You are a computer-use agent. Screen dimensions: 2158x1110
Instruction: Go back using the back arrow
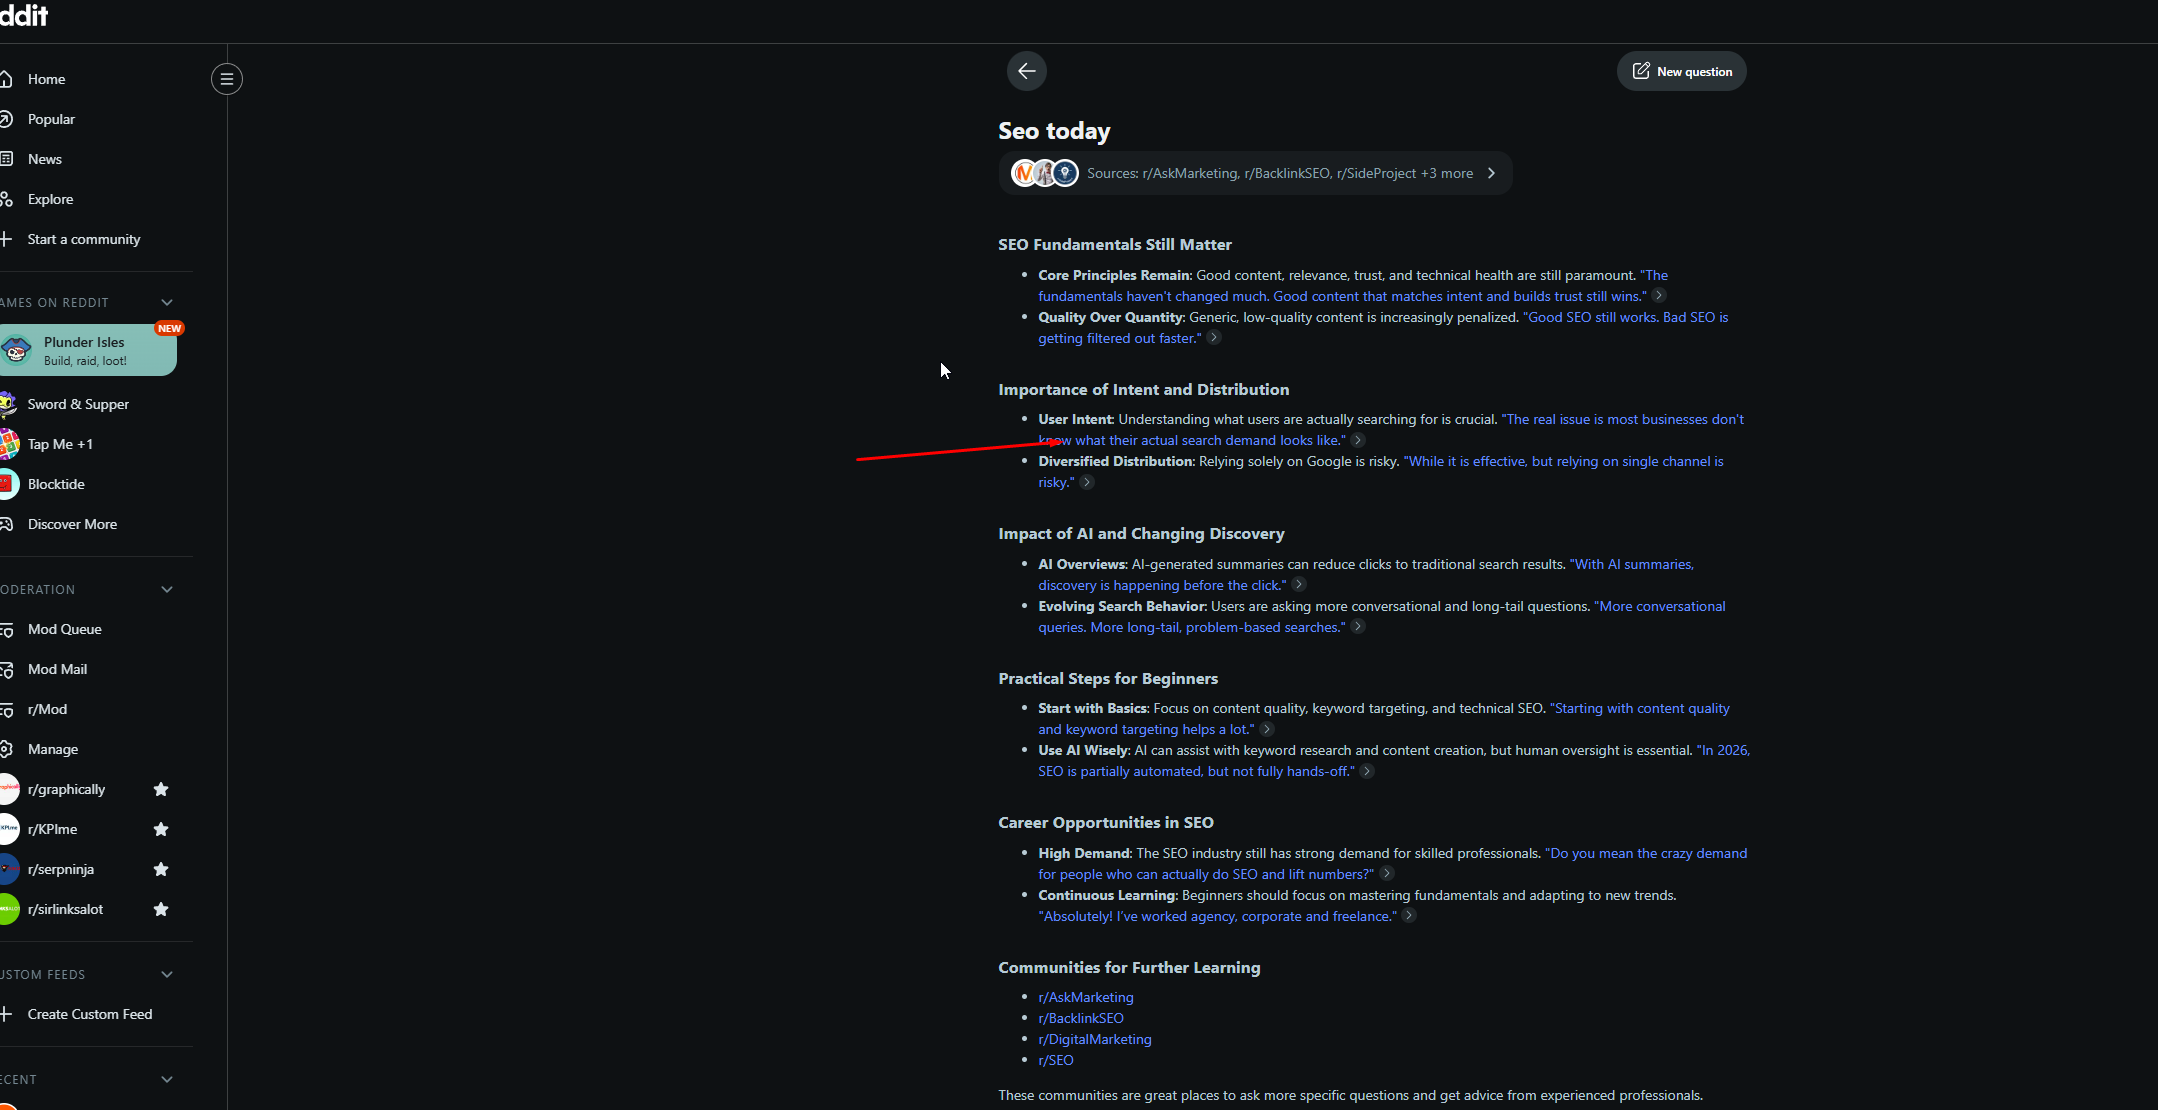pyautogui.click(x=1026, y=71)
